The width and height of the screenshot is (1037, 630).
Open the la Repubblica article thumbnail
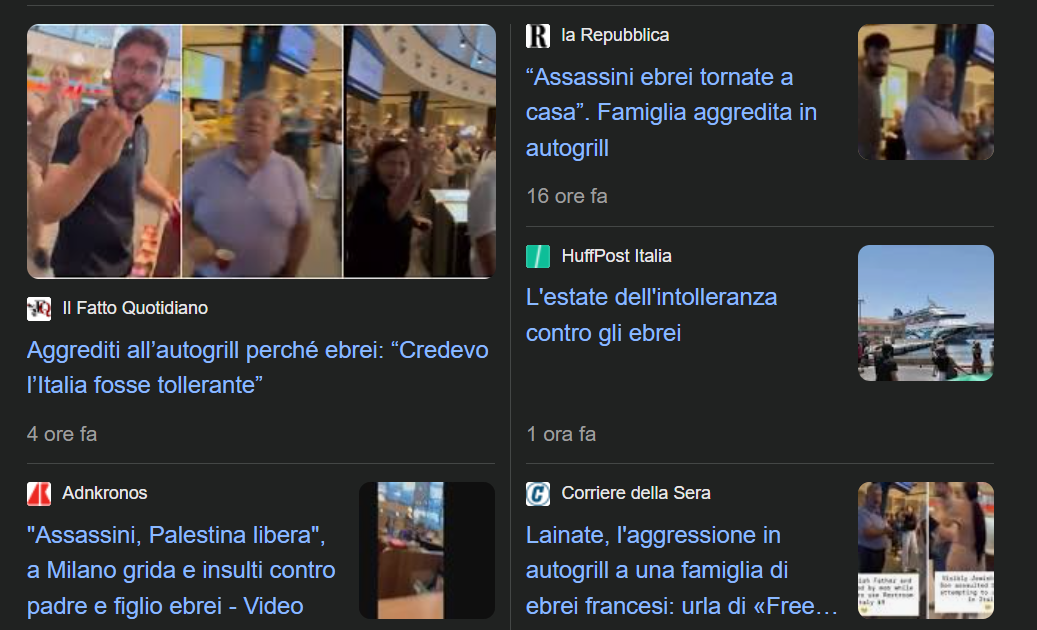point(926,92)
